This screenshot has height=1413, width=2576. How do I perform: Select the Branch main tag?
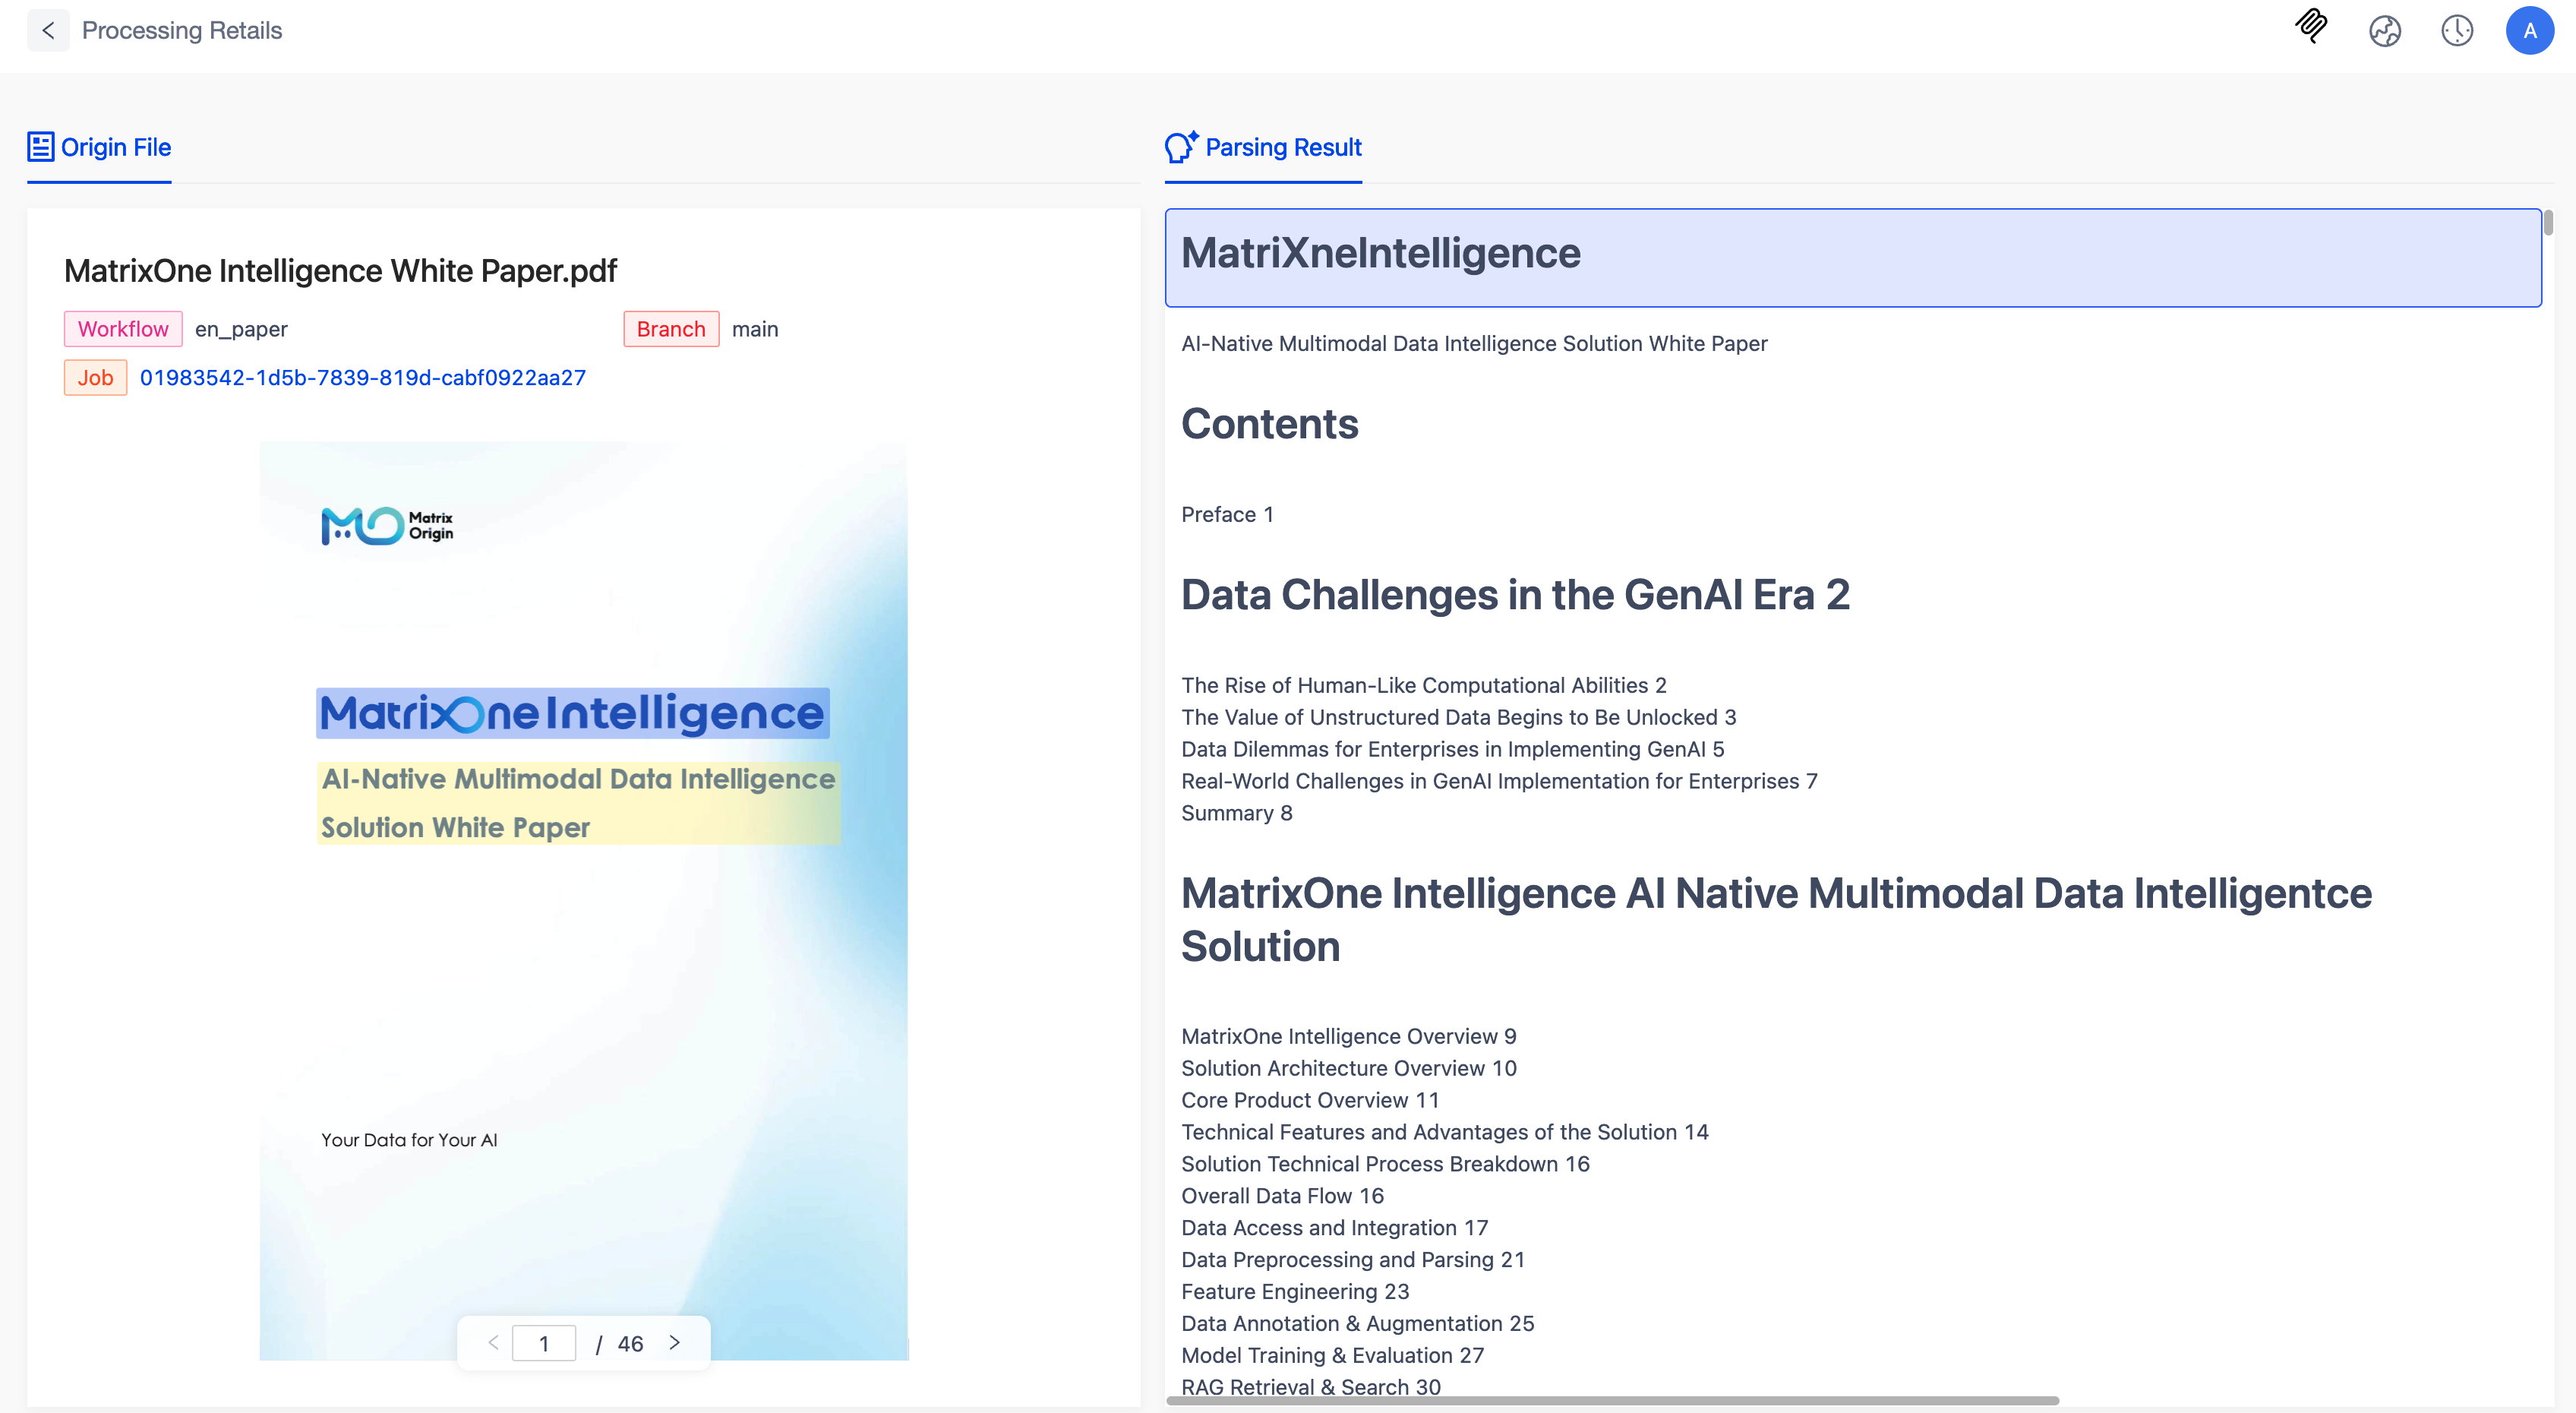(670, 329)
